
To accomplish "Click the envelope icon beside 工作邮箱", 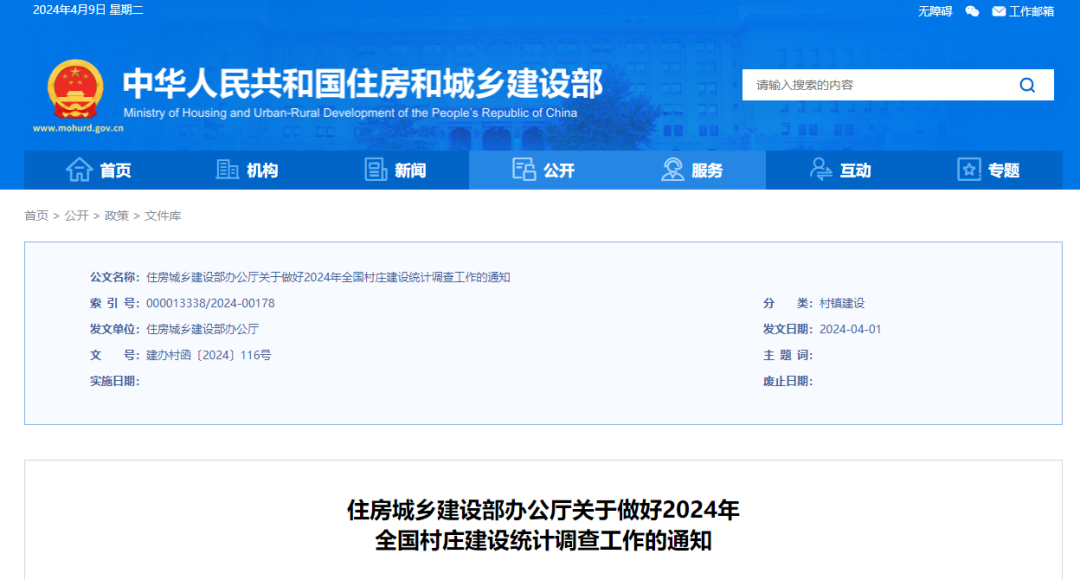I will 997,11.
